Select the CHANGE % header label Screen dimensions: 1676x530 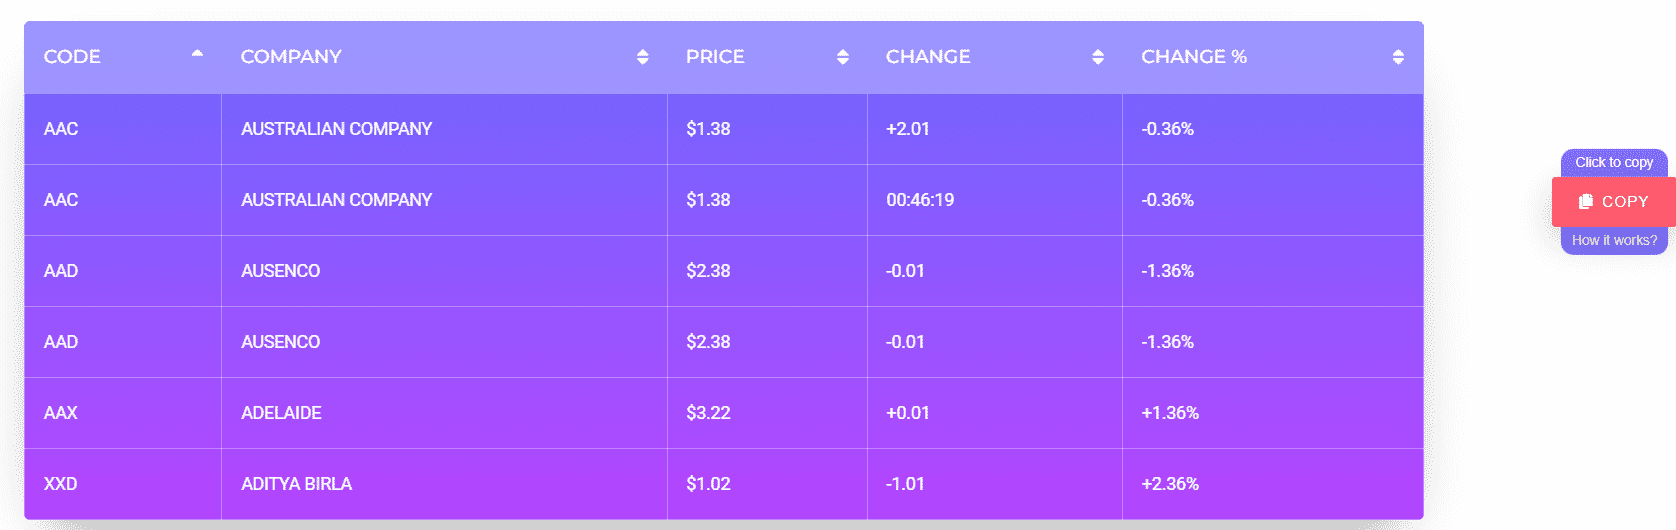tap(1193, 57)
